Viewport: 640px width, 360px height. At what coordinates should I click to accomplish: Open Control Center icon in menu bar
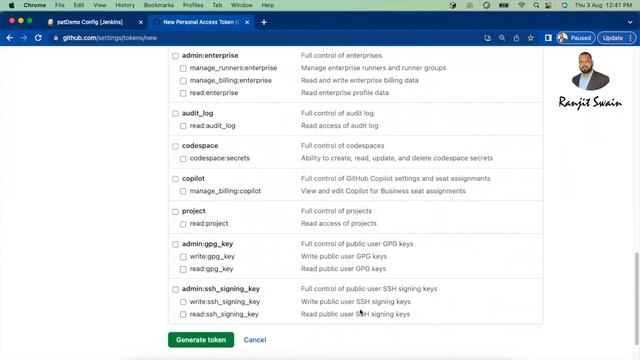(x=549, y=5)
